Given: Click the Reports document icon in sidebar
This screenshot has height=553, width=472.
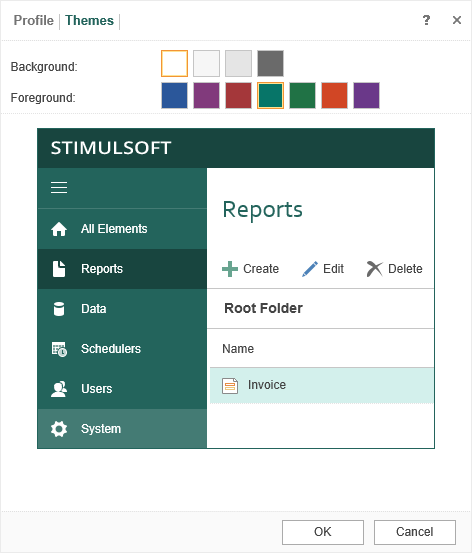Looking at the screenshot, I should tap(59, 269).
